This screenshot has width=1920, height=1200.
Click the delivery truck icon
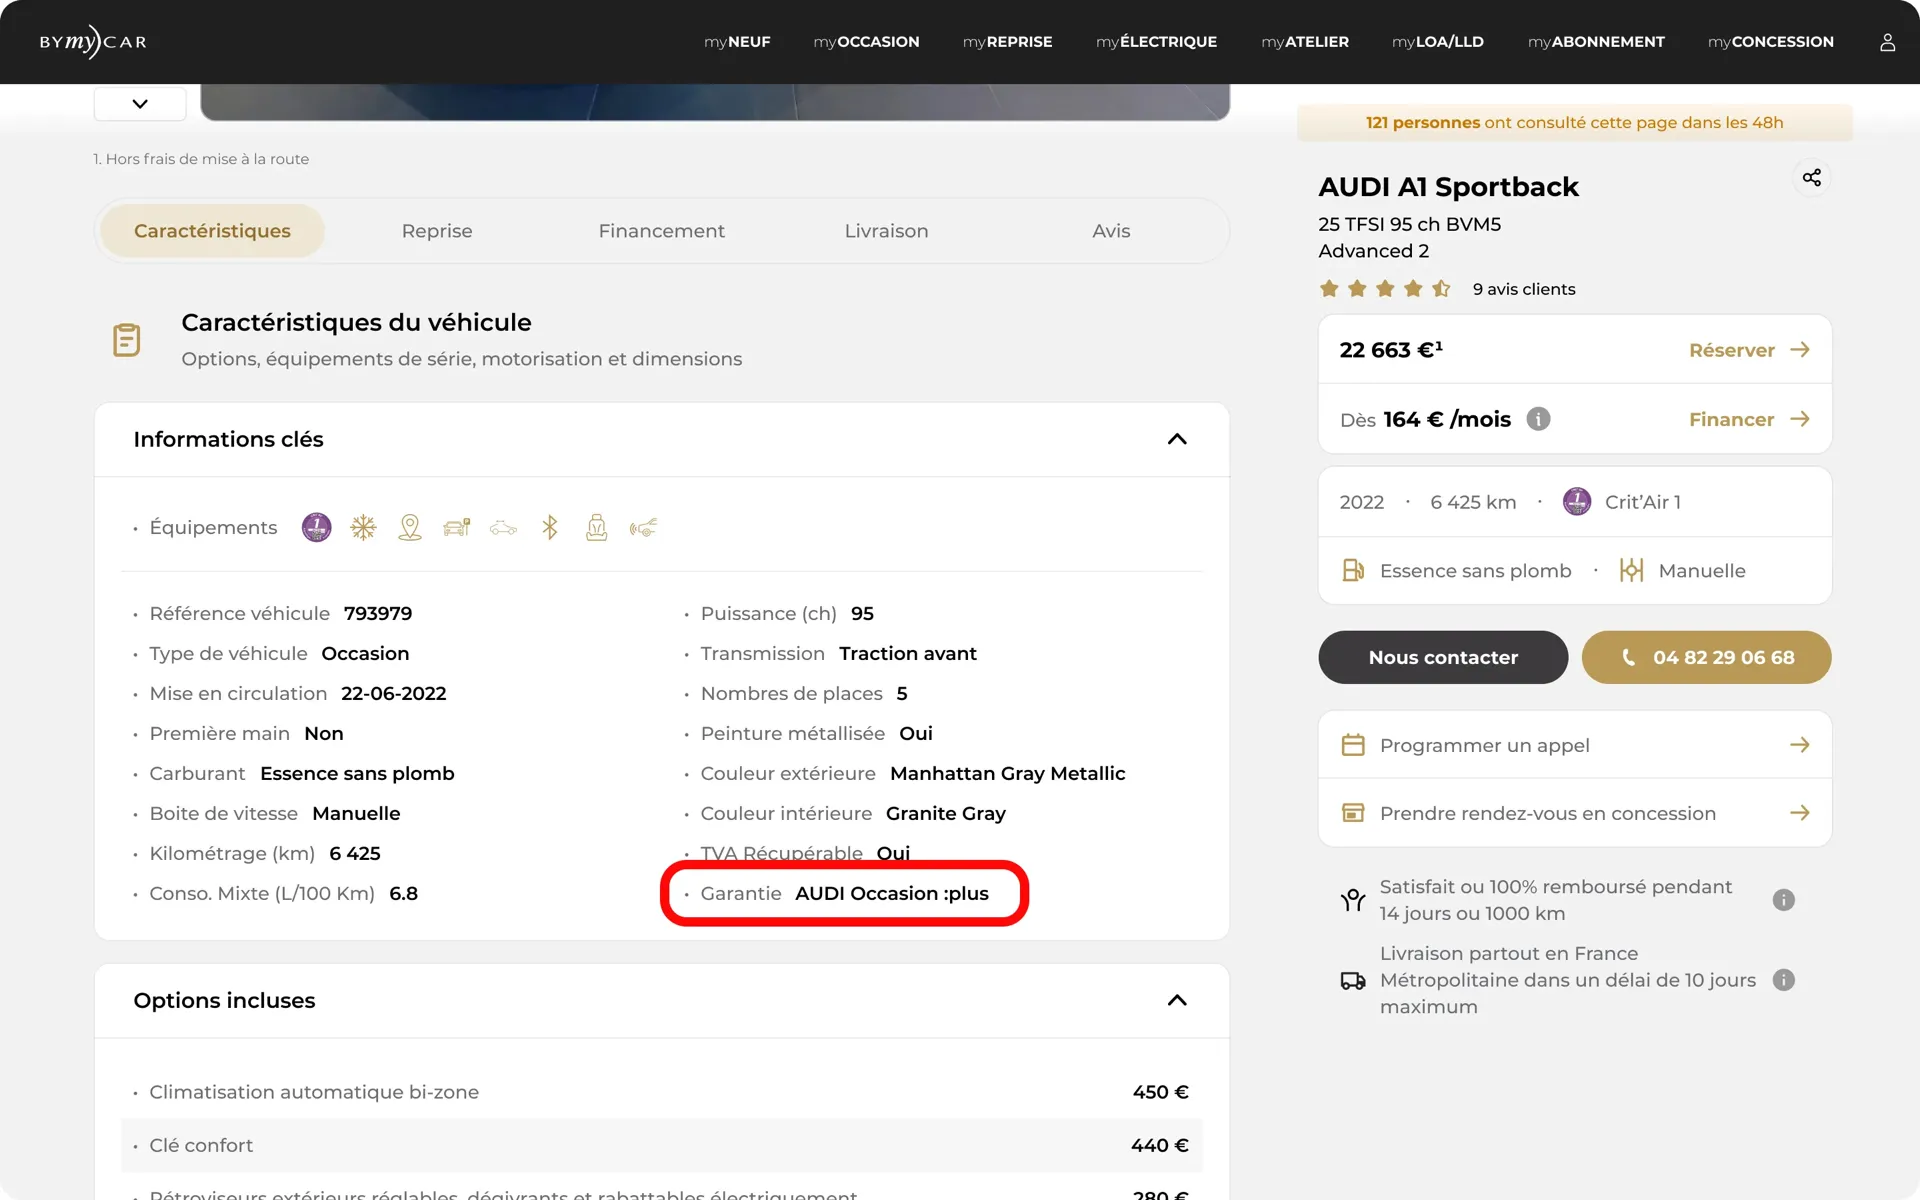pos(1353,981)
